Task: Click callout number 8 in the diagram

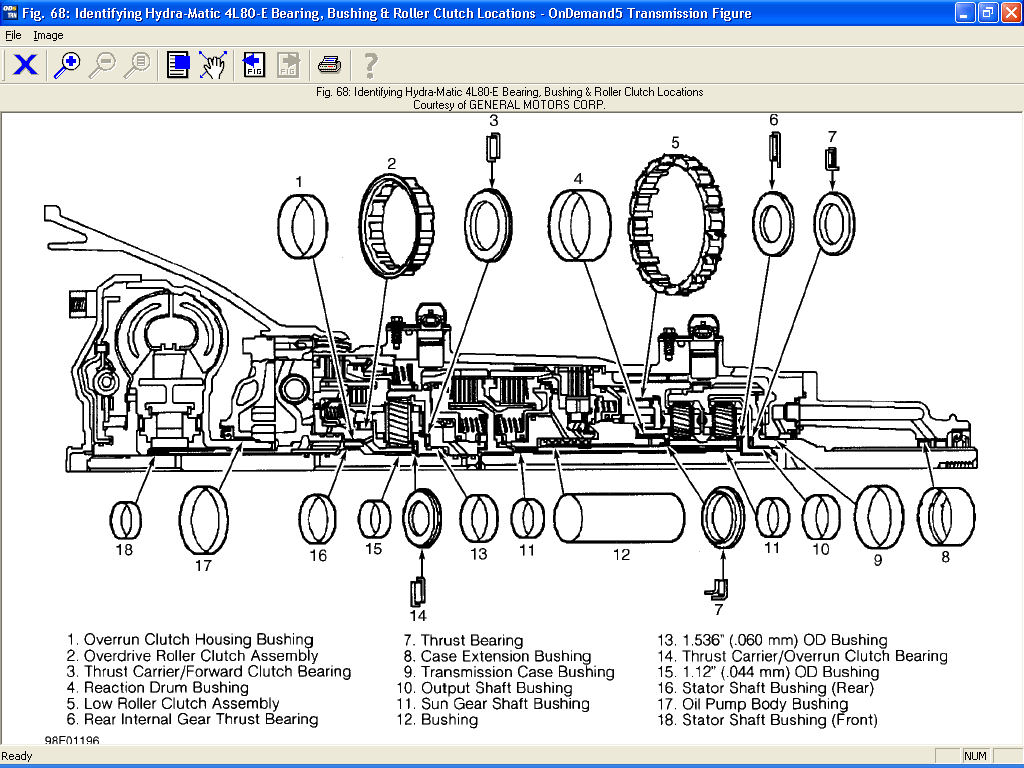Action: [x=945, y=557]
